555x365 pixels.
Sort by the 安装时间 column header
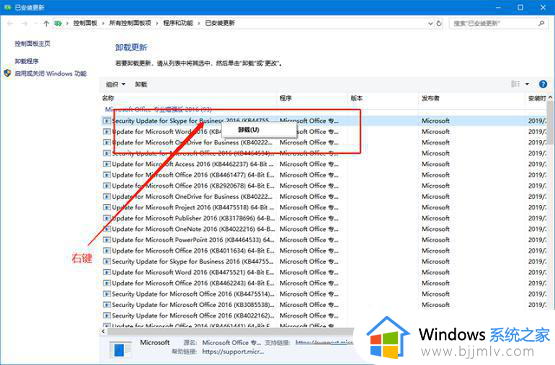click(x=537, y=98)
